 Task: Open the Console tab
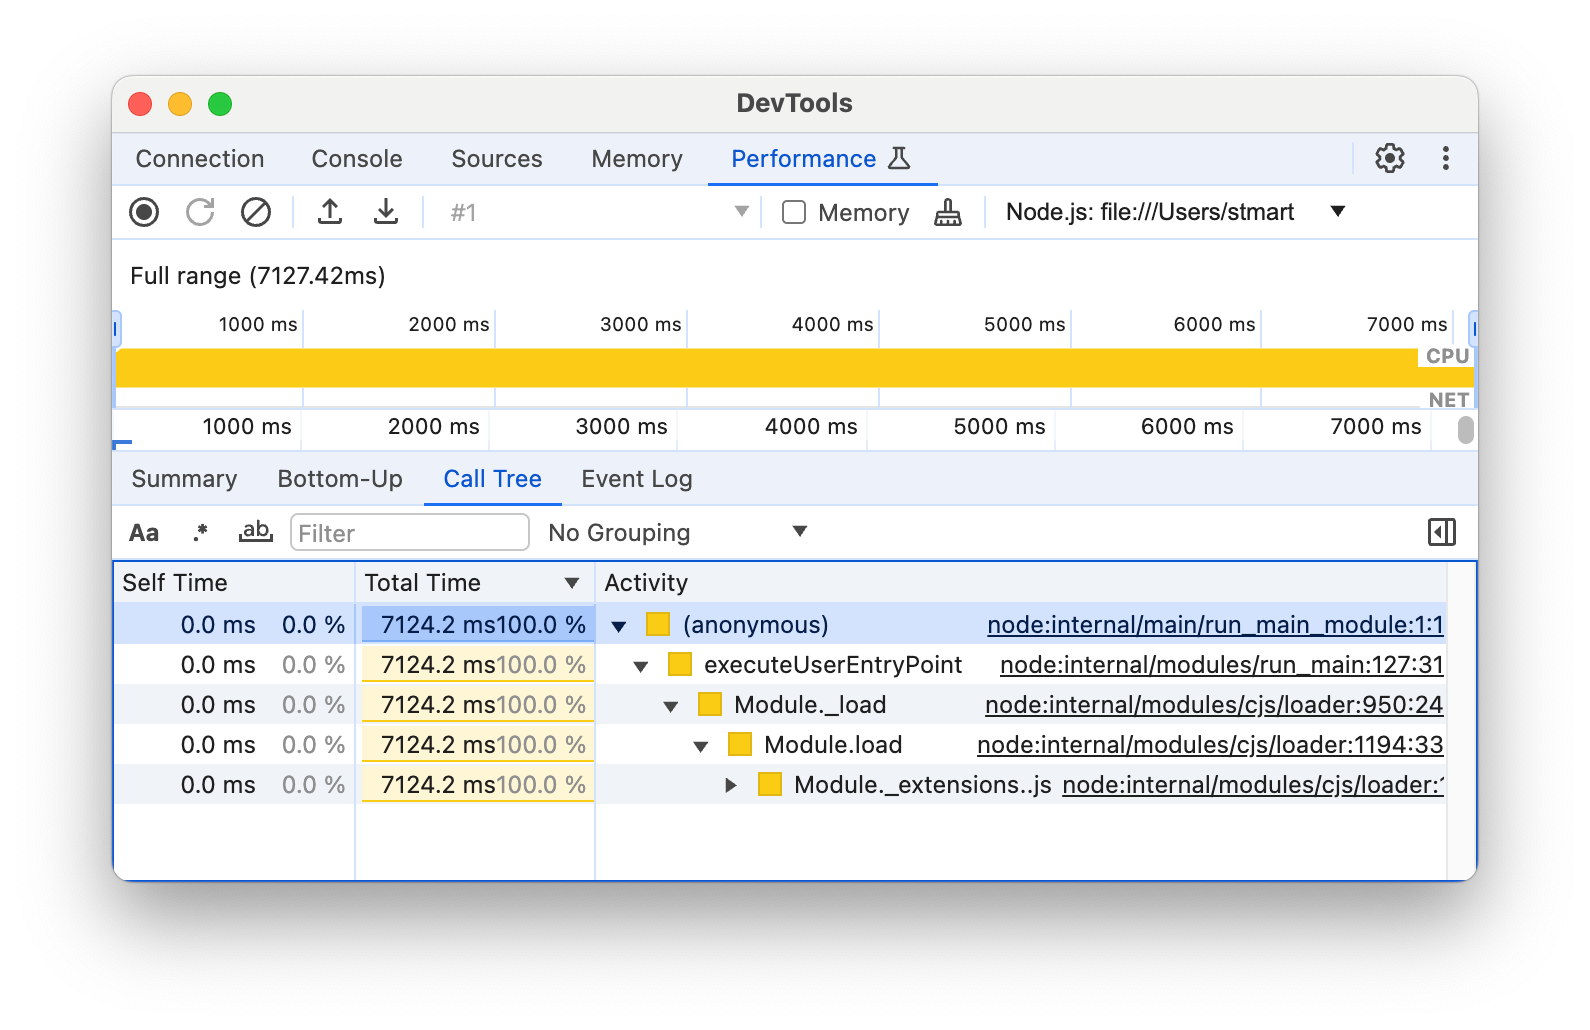click(357, 159)
